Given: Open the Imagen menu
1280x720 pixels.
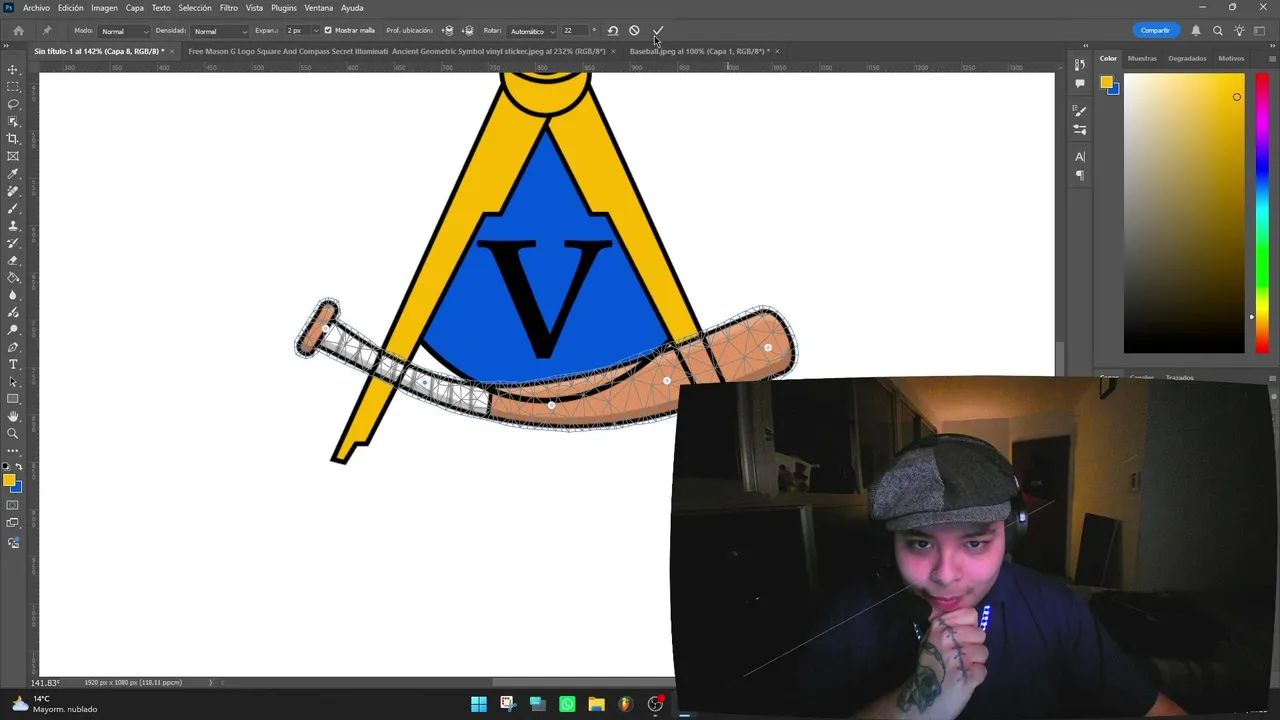Looking at the screenshot, I should tap(105, 8).
